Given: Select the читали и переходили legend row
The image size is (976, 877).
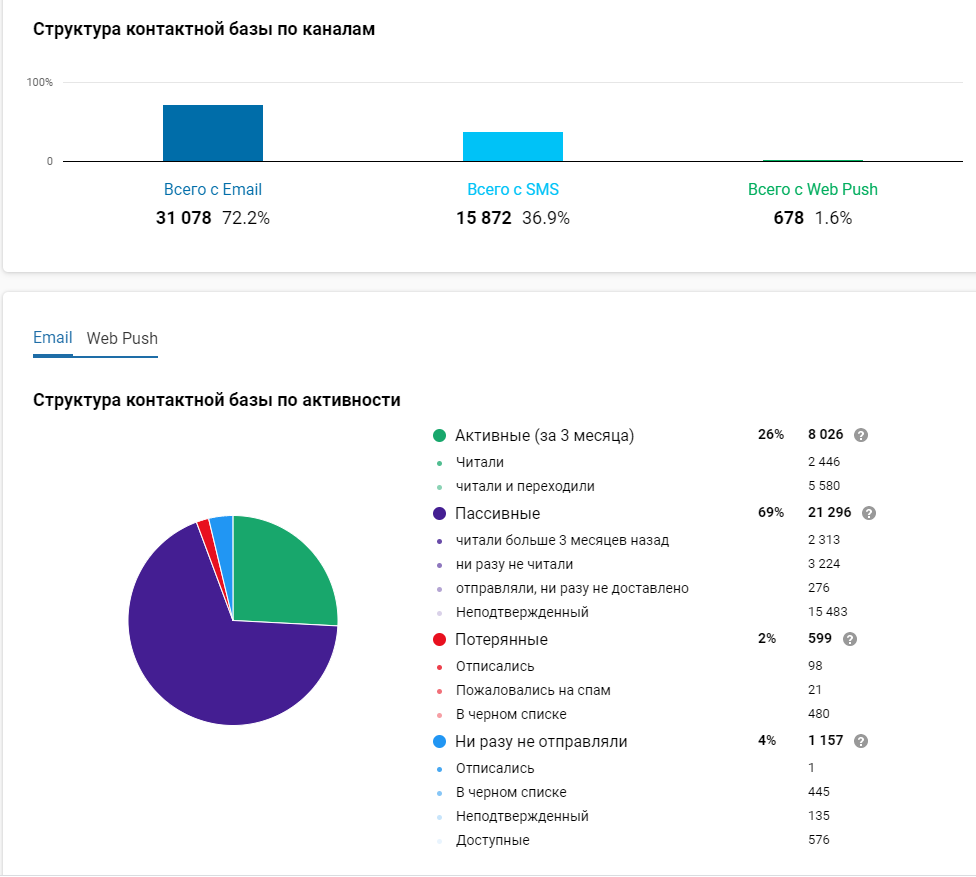Looking at the screenshot, I should click(x=525, y=486).
